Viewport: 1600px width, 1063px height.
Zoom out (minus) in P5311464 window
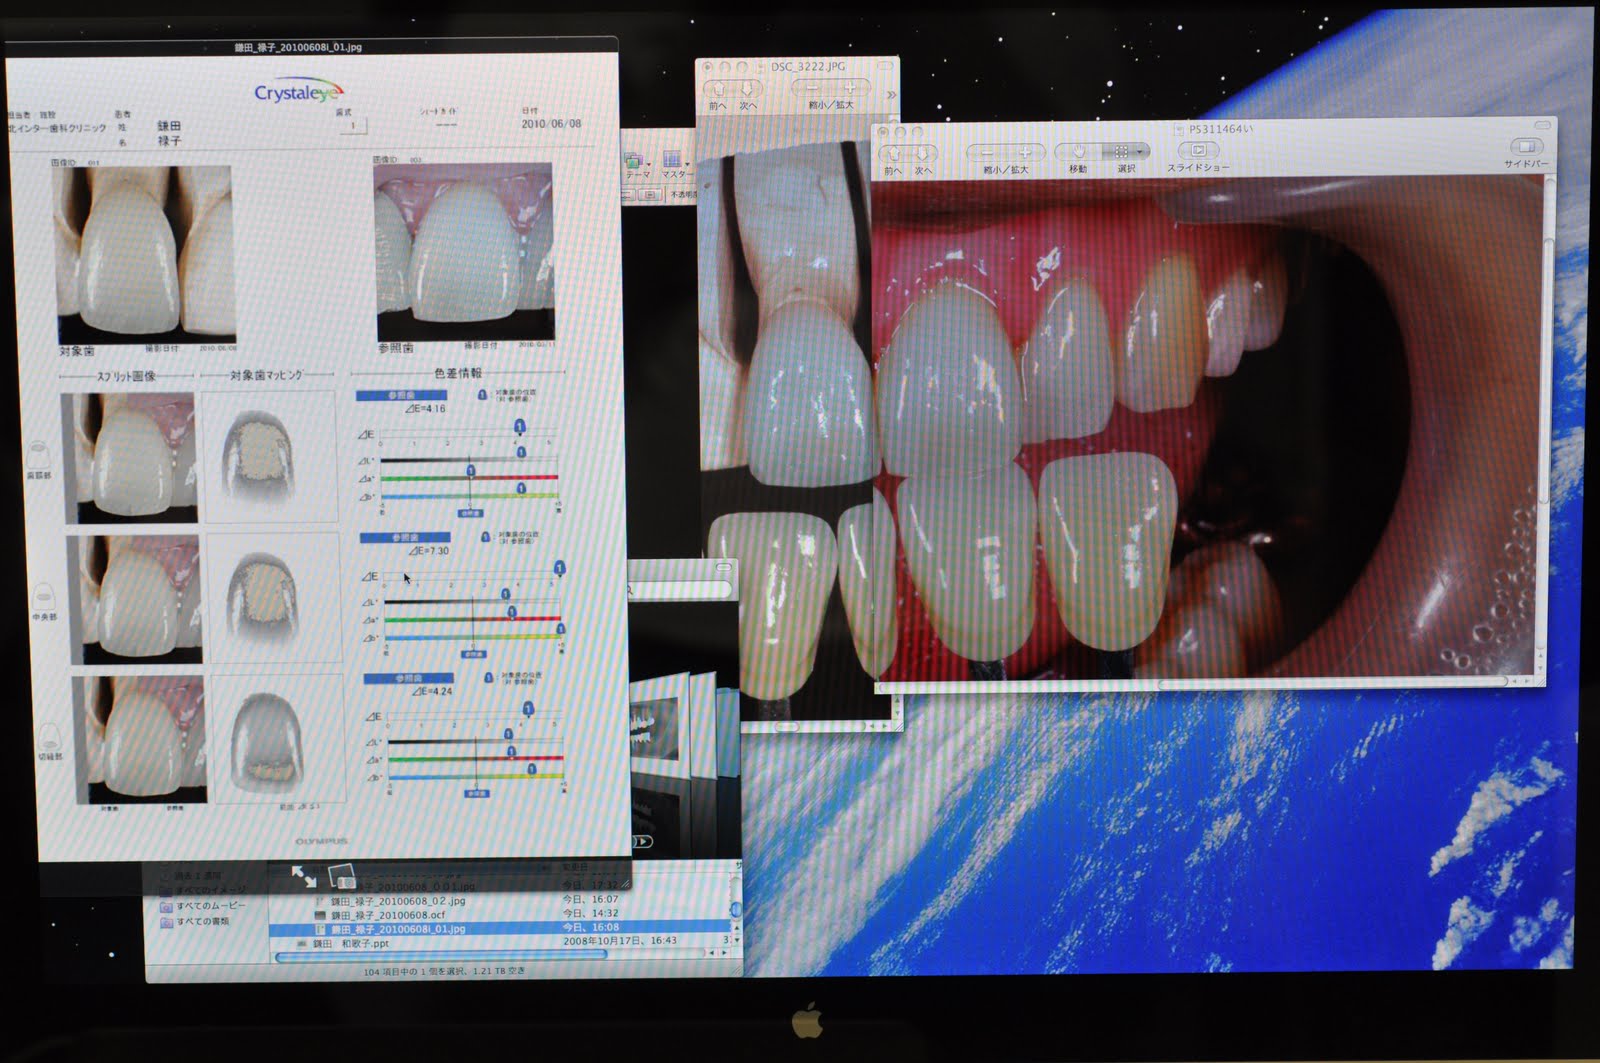click(x=988, y=152)
